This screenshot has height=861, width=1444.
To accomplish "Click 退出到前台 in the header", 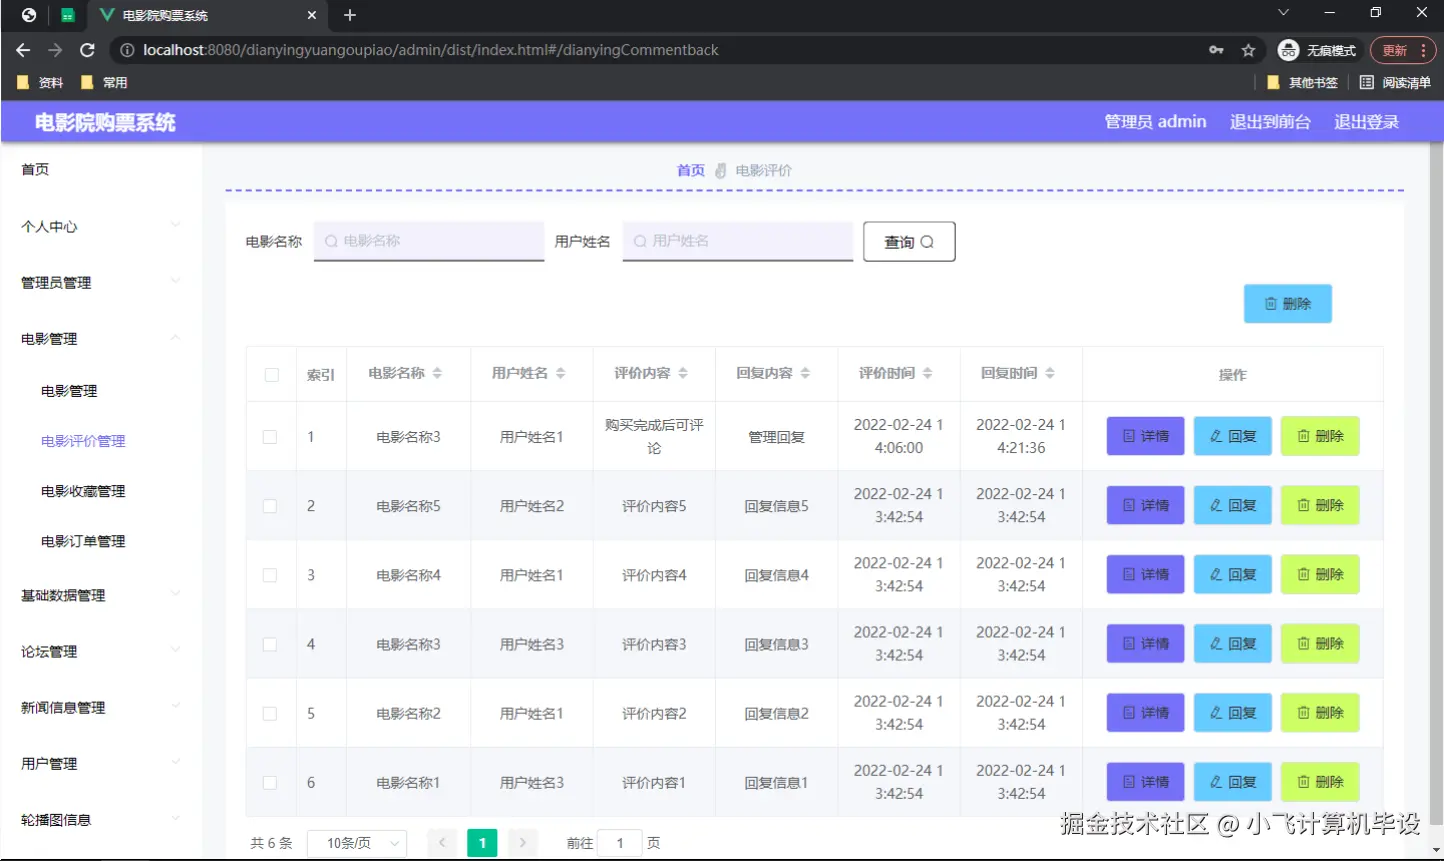I will tap(1270, 122).
